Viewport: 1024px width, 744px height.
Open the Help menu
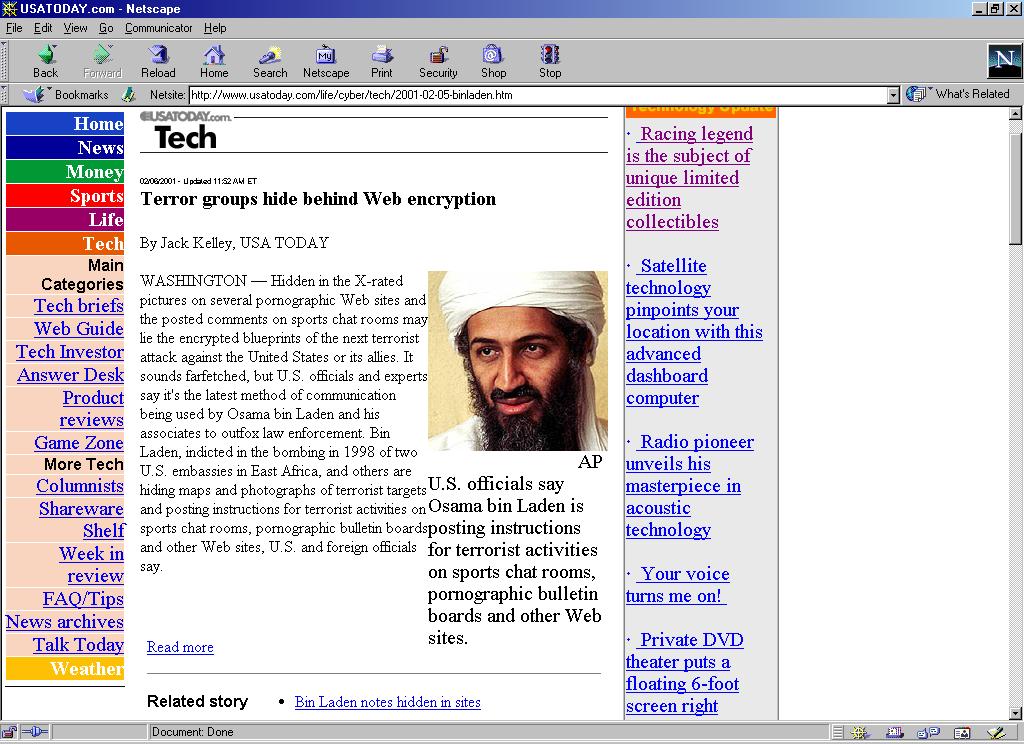(x=215, y=28)
